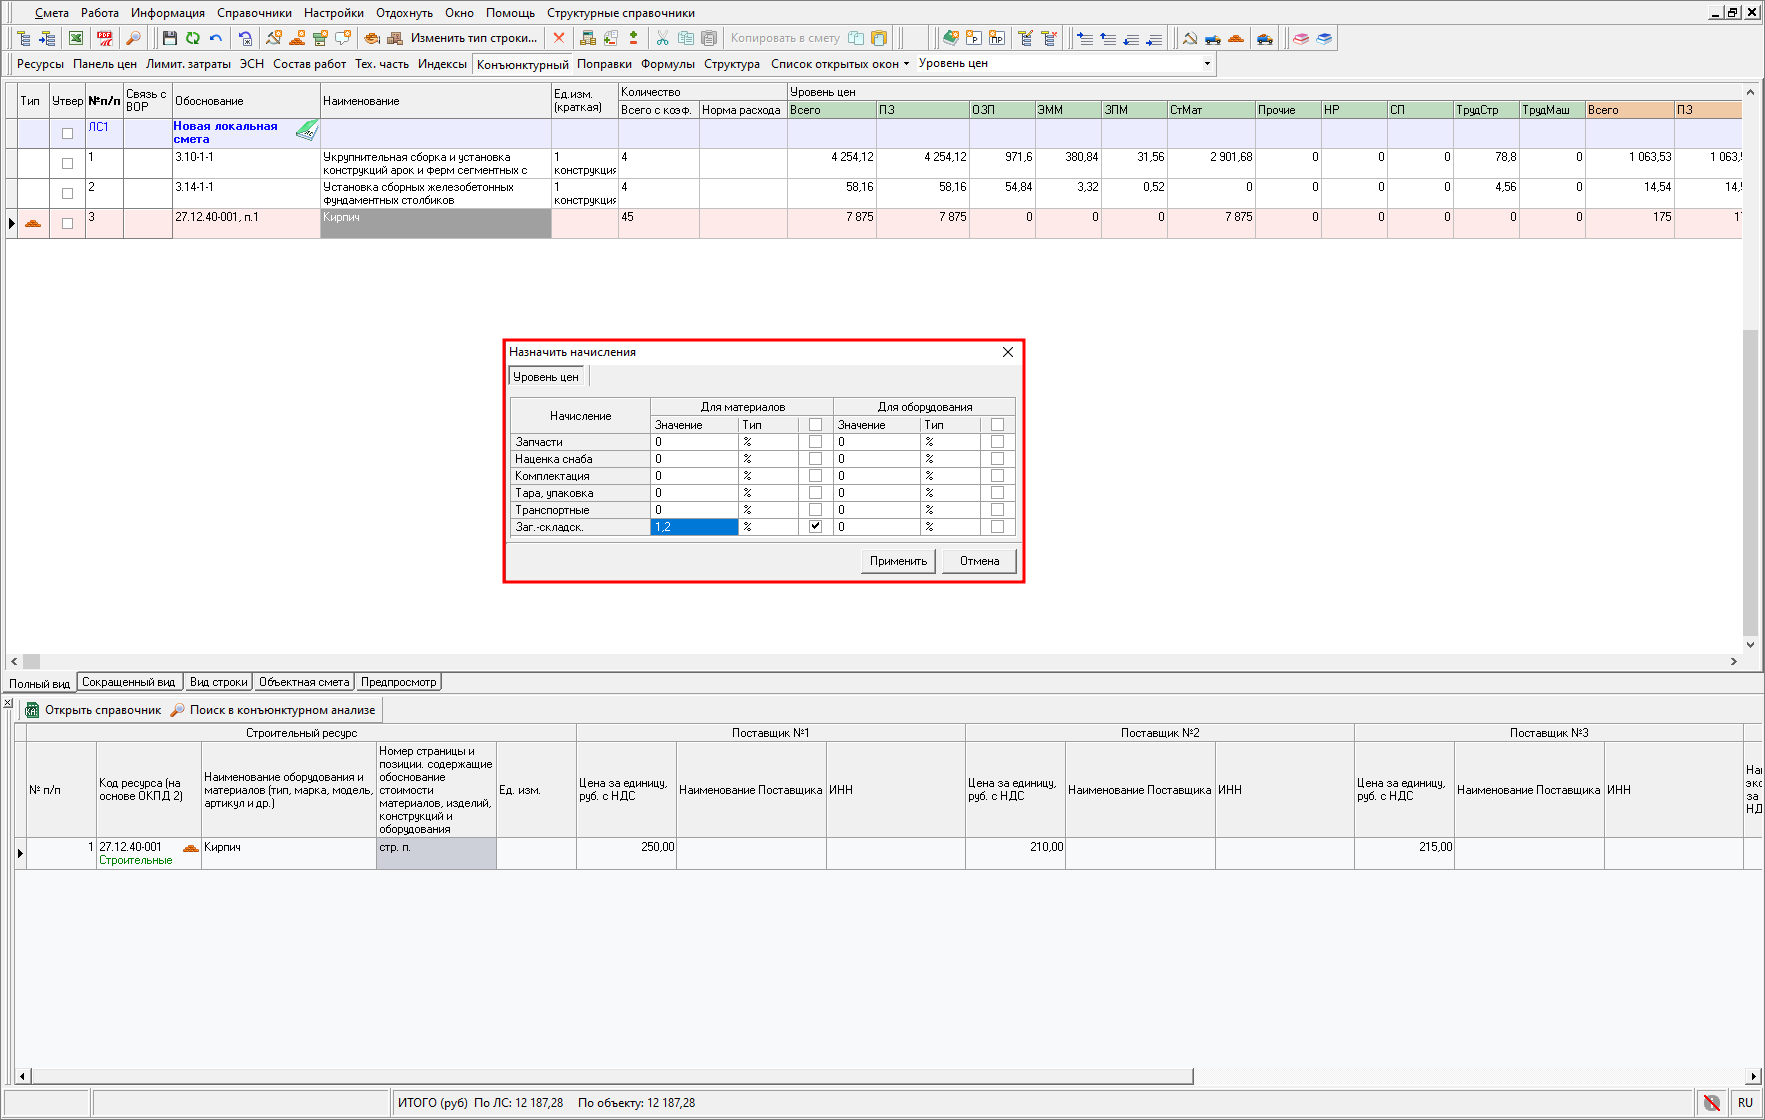Click the green refresh arrows icon

coord(193,39)
